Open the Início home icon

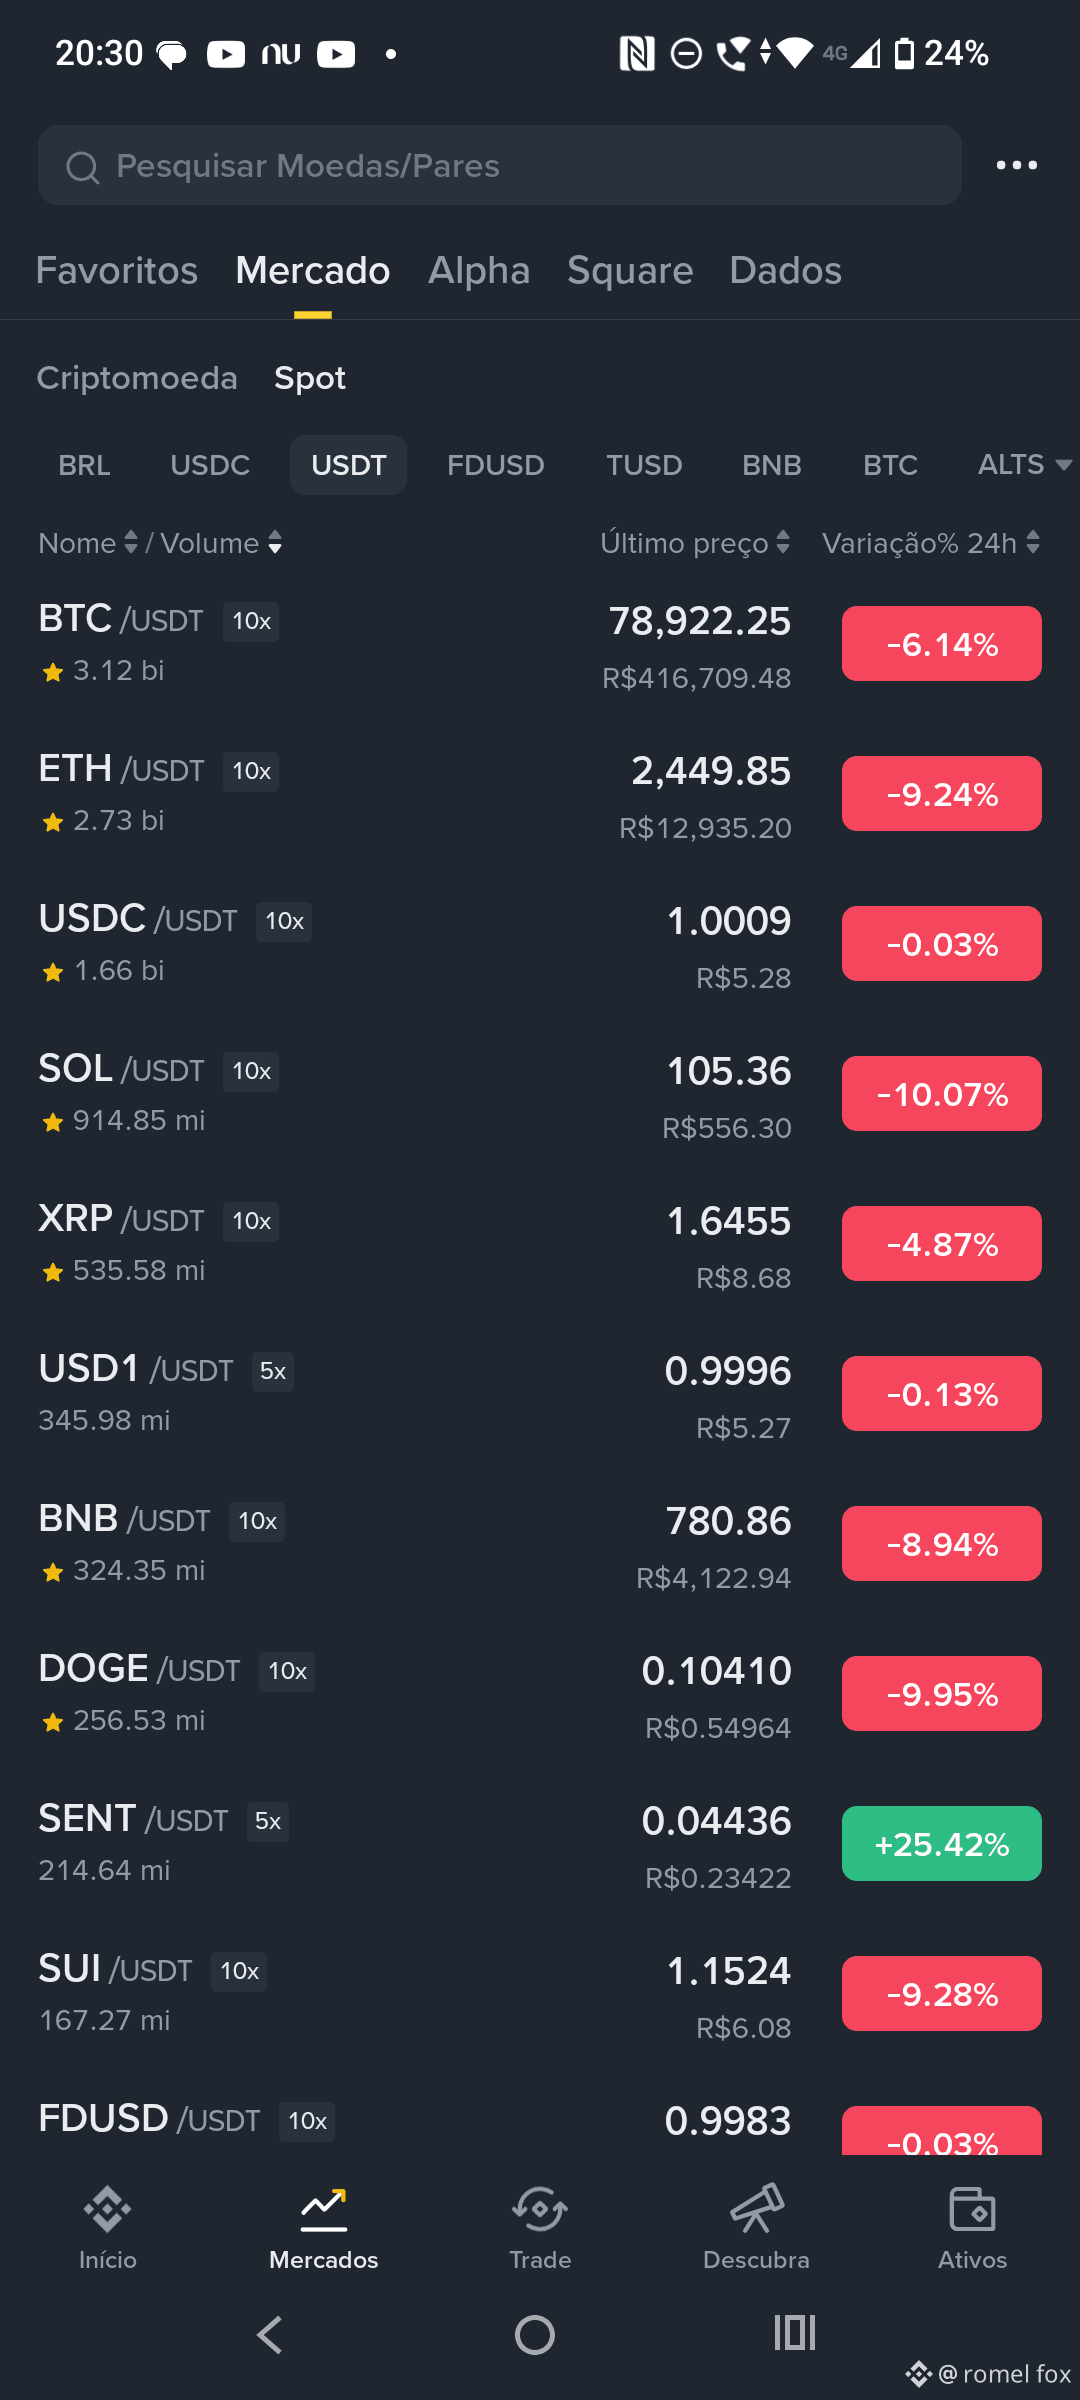107,2210
